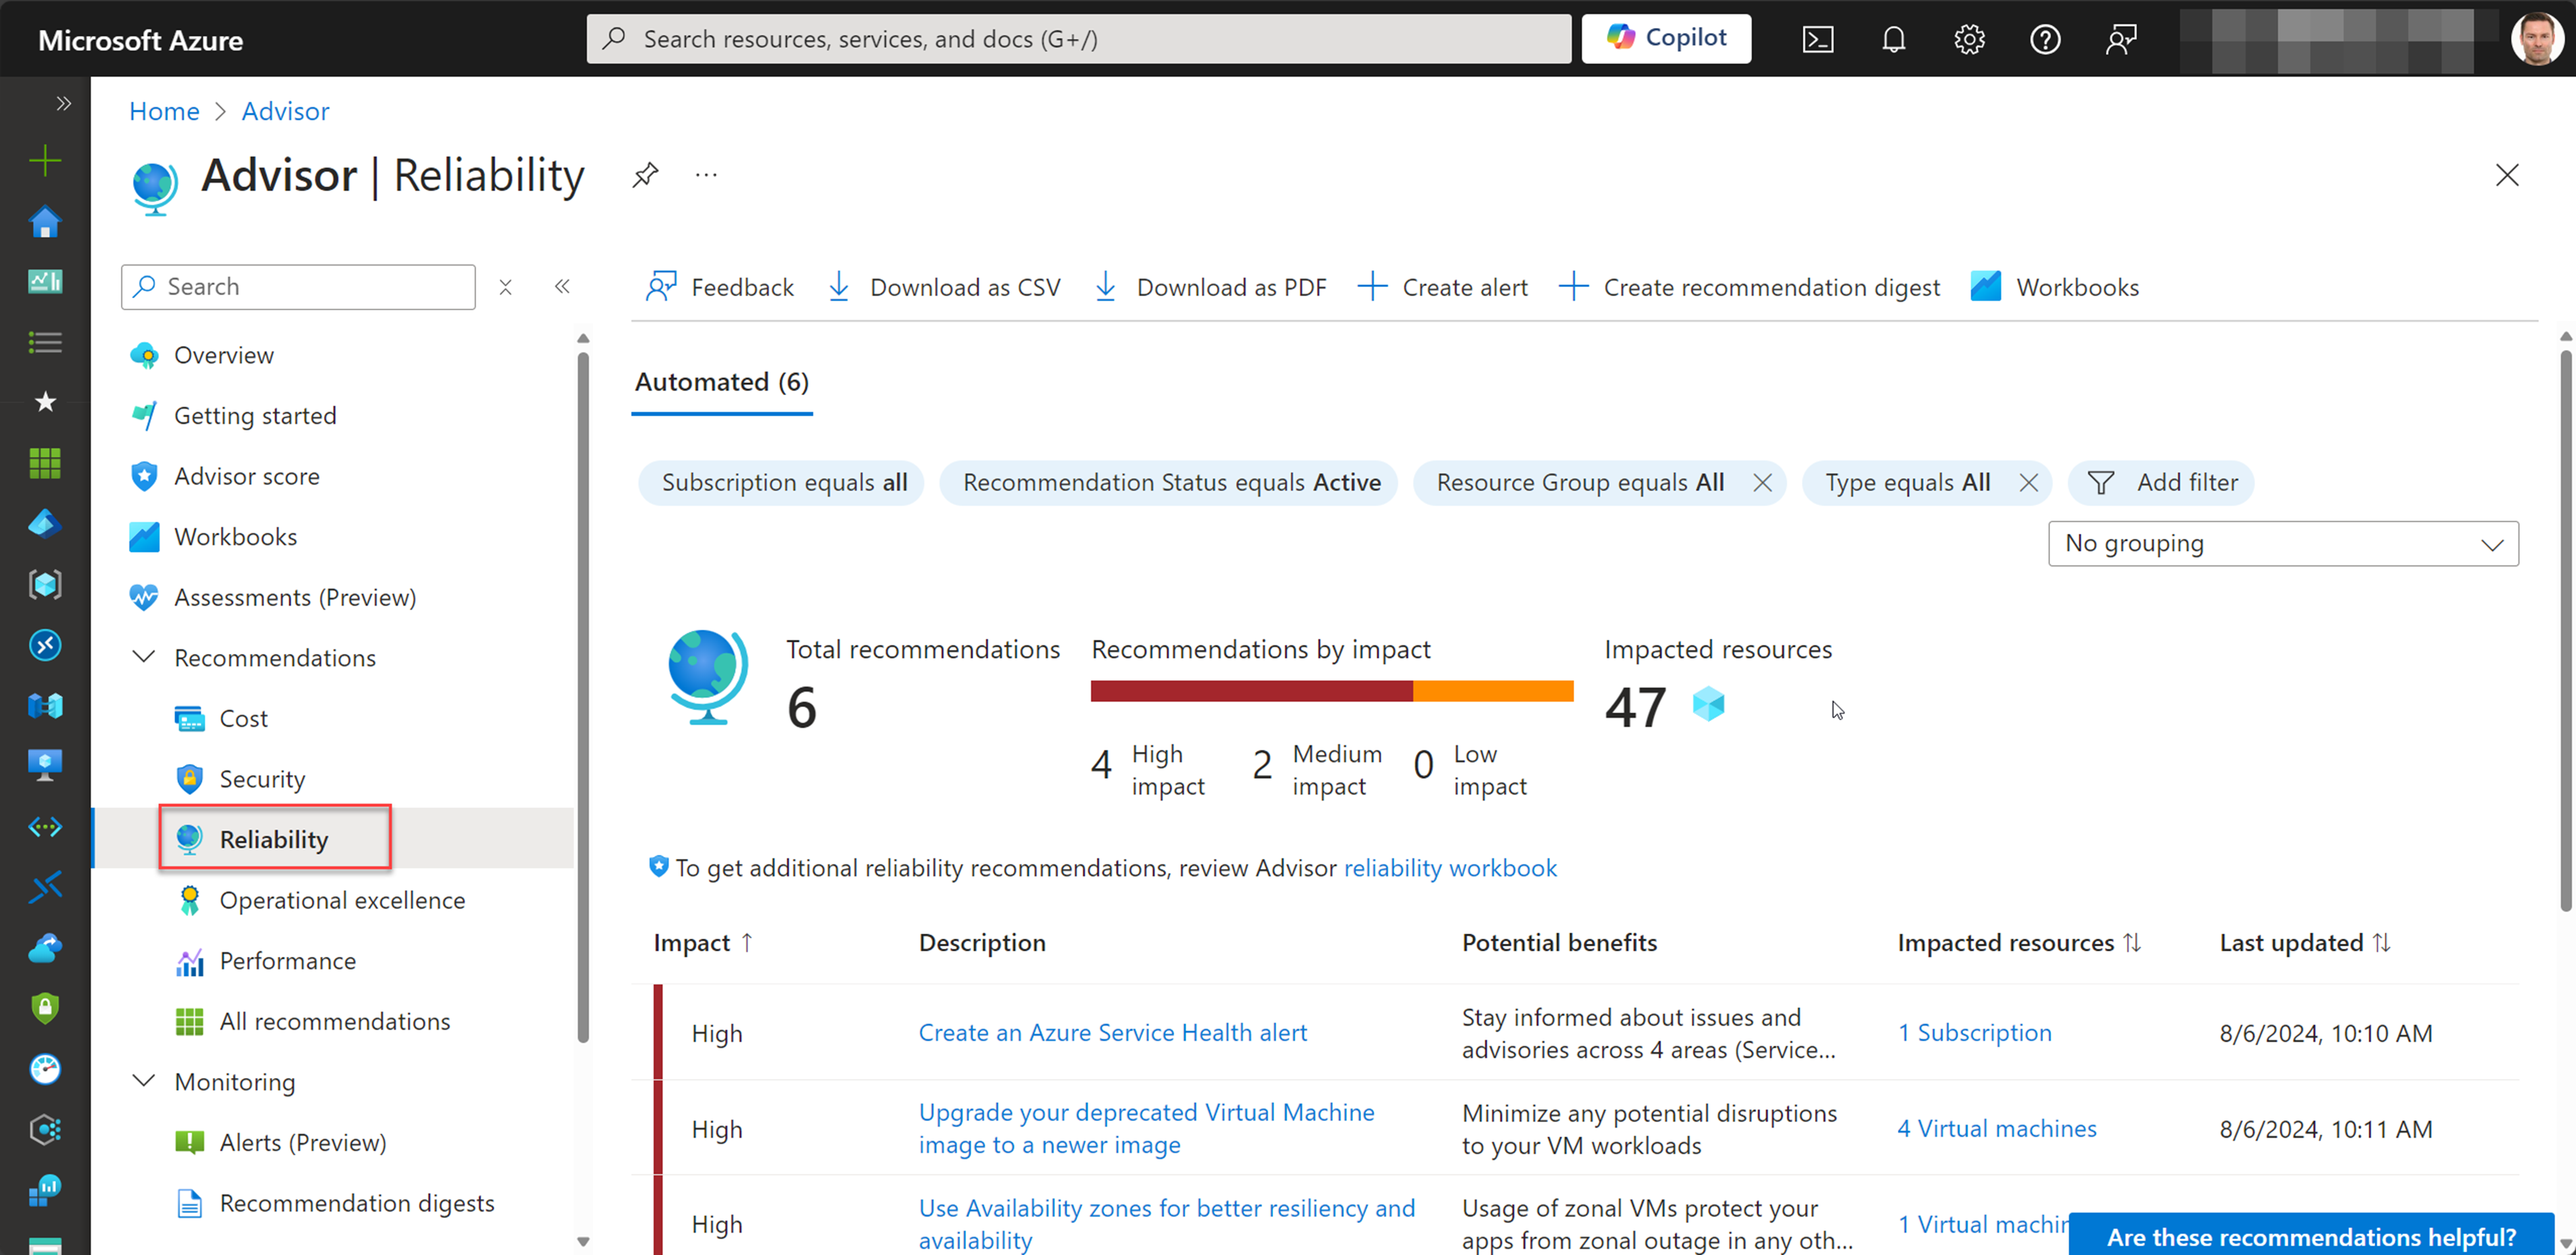Open Azure portal settings gear
Screen dimensions: 2576x1255
pos(1969,39)
